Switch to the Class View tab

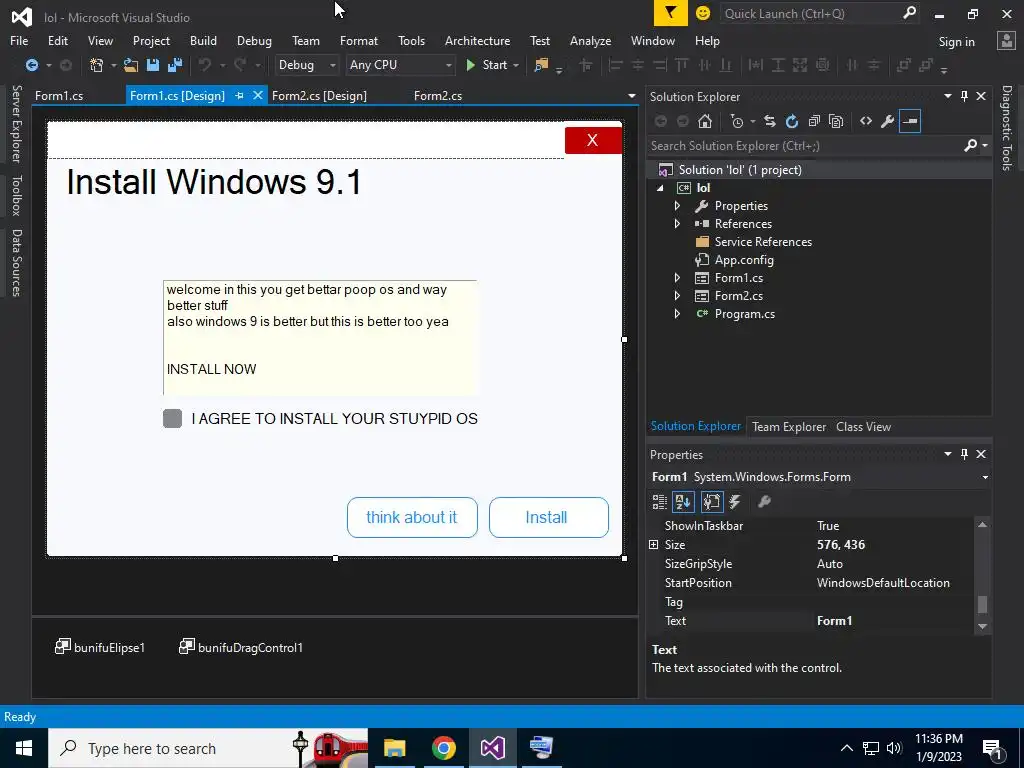pyautogui.click(x=863, y=426)
